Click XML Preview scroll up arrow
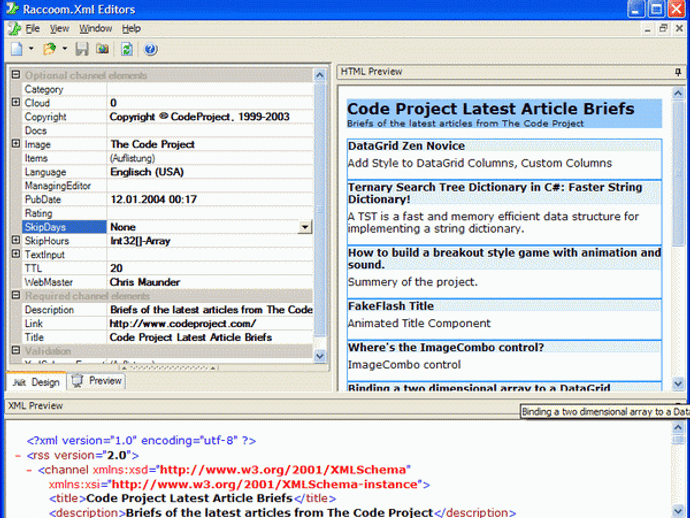This screenshot has width=690, height=518. pos(678,427)
